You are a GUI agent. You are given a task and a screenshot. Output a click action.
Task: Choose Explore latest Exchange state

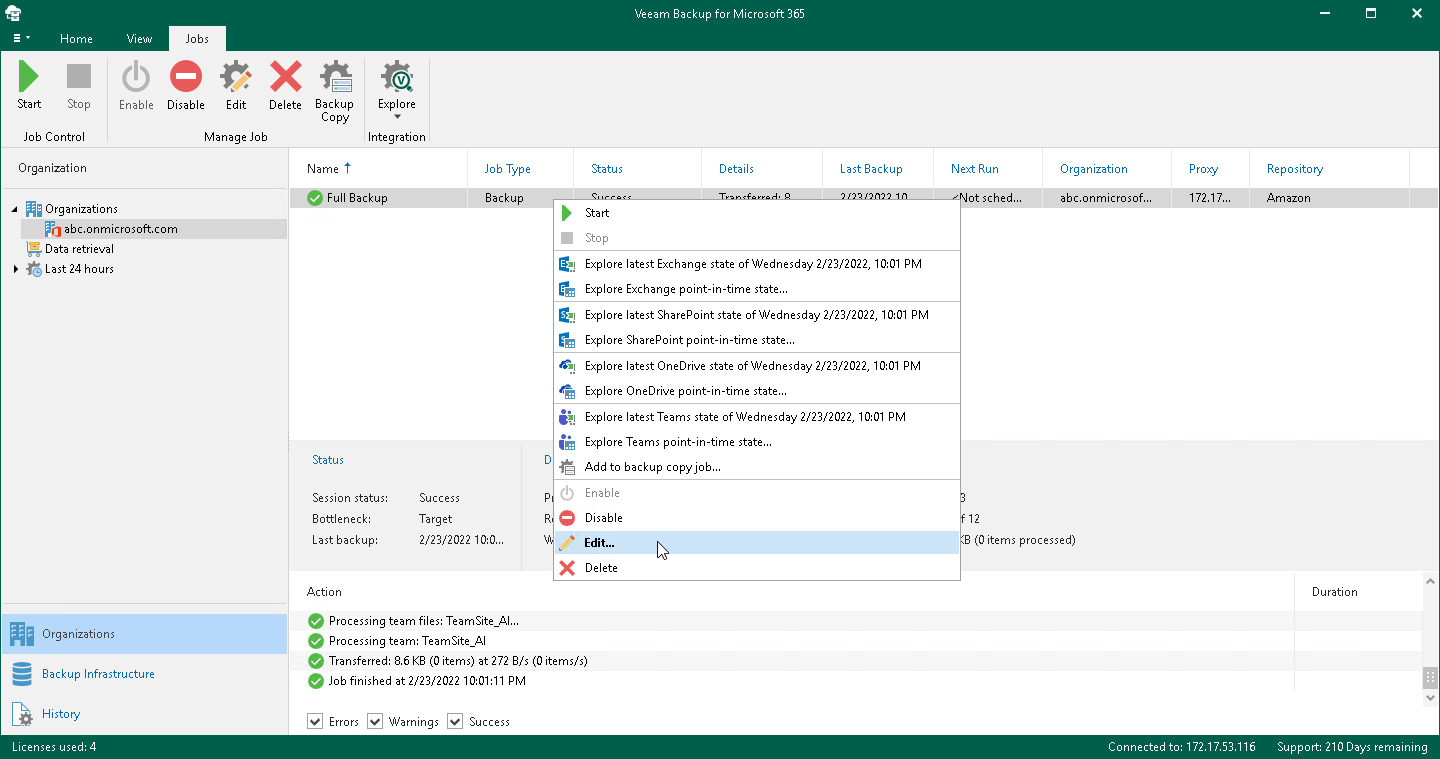757,264
